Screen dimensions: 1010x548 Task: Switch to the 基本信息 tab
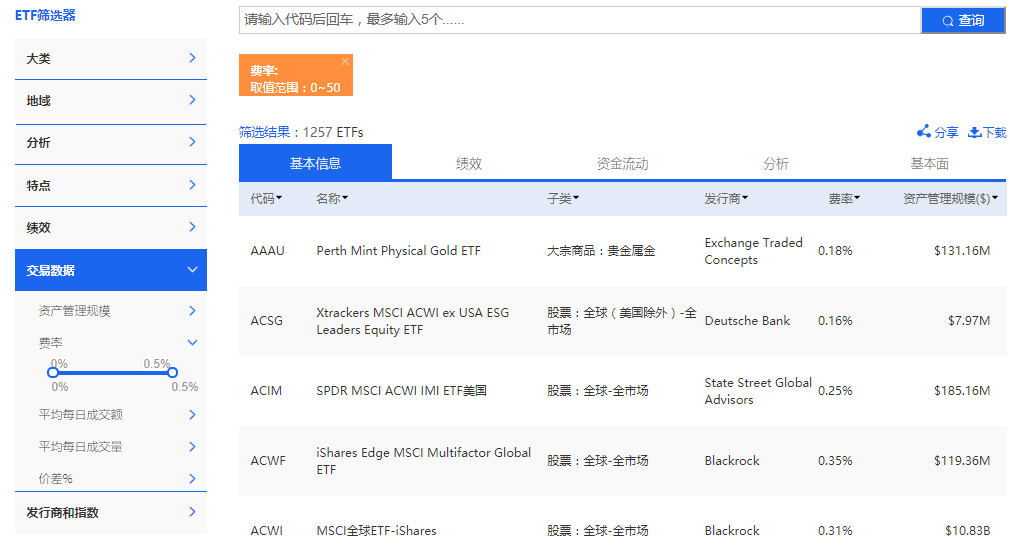[x=315, y=164]
